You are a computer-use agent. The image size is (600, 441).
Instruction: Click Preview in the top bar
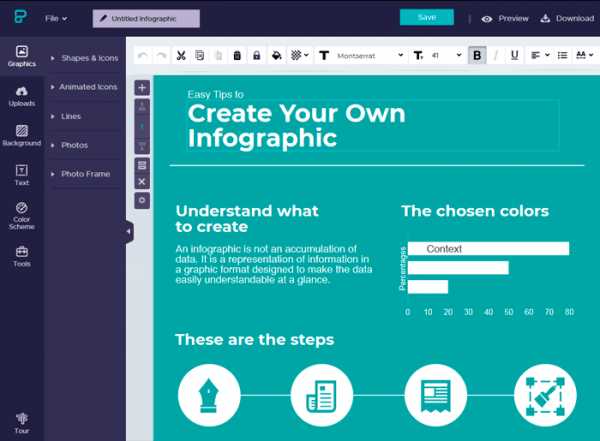[x=505, y=19]
